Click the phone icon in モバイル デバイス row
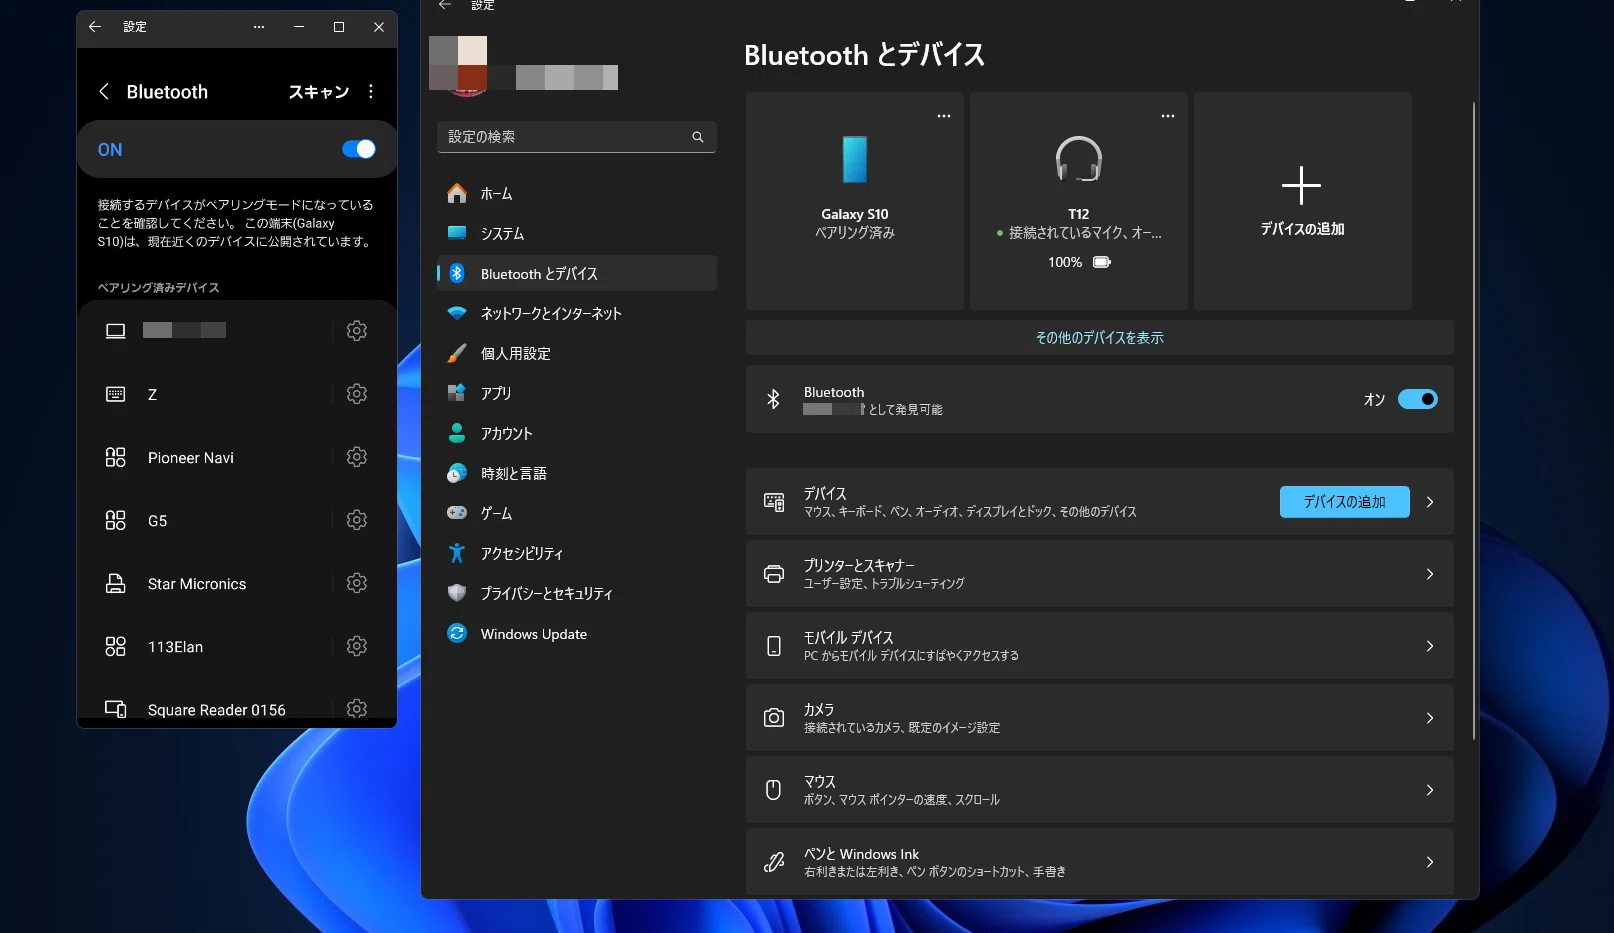1614x933 pixels. (x=774, y=646)
